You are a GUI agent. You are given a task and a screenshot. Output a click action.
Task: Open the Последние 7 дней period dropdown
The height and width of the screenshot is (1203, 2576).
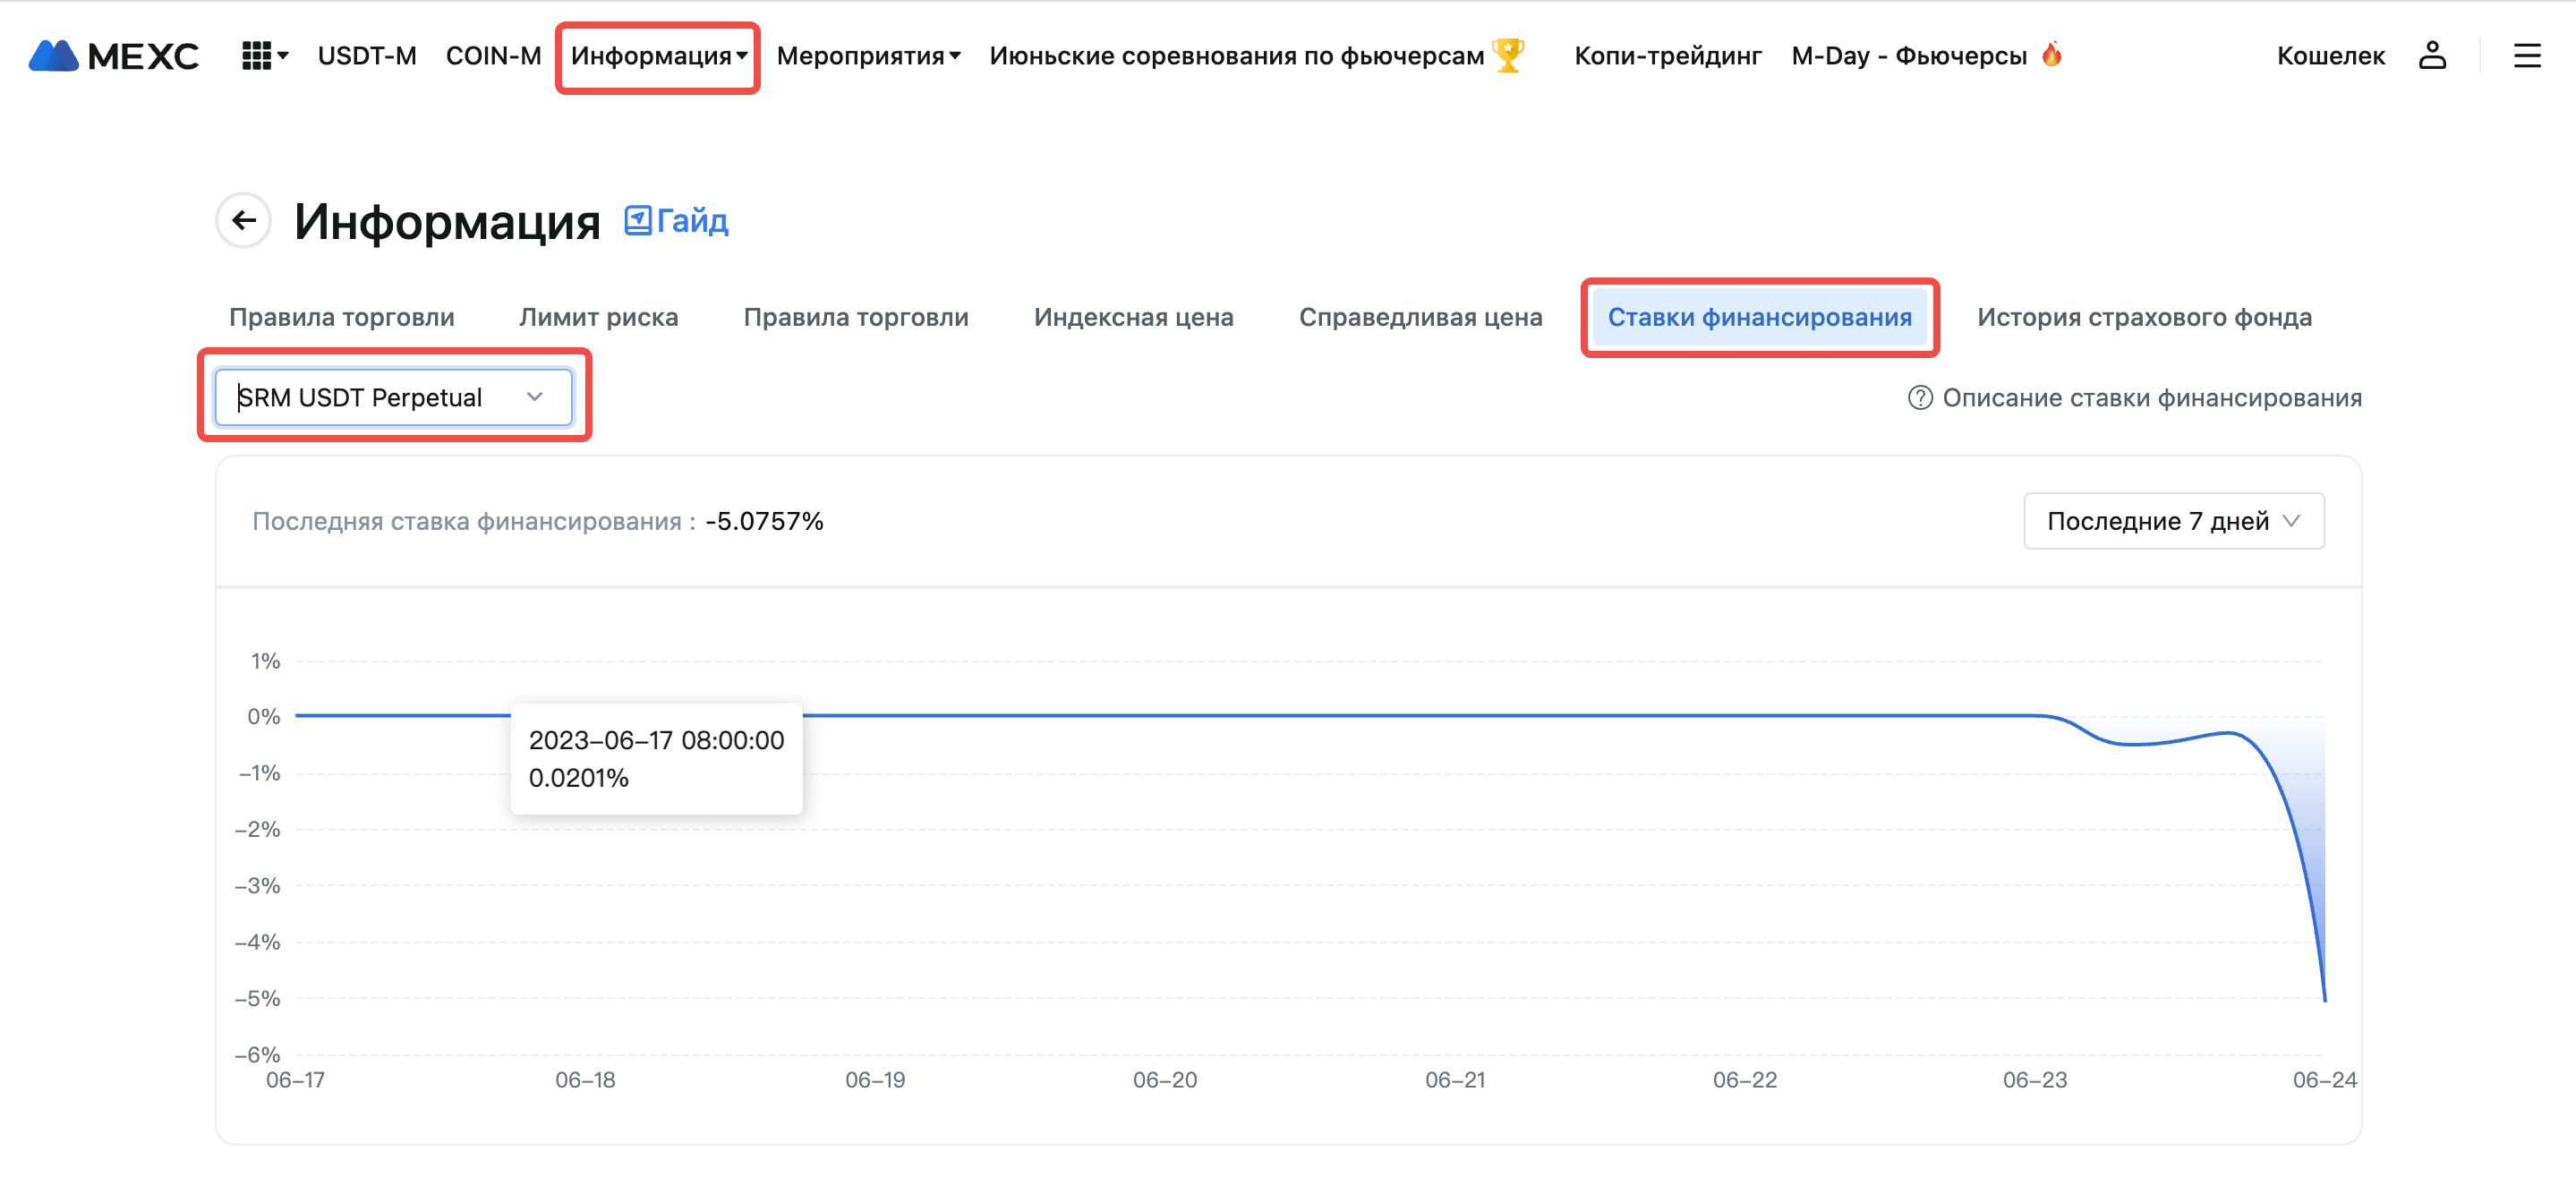[x=2173, y=521]
